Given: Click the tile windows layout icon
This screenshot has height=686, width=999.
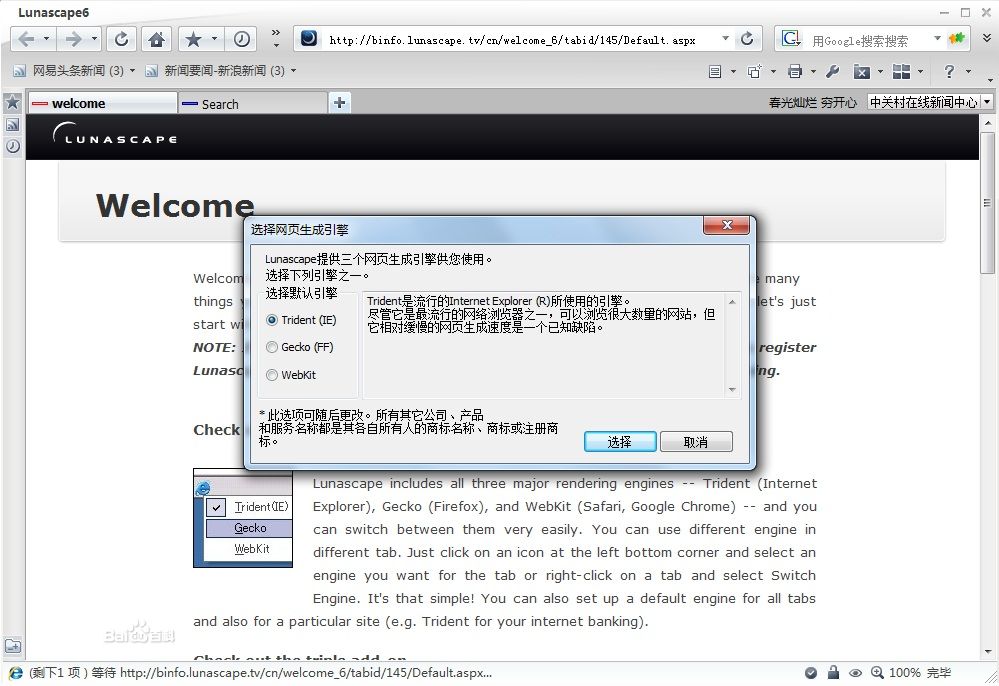Looking at the screenshot, I should click(x=901, y=71).
